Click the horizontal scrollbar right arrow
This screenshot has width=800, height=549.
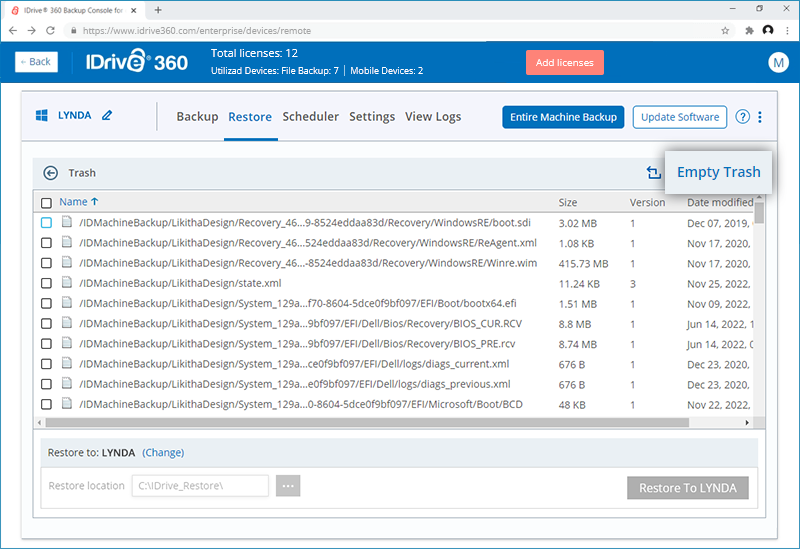pyautogui.click(x=747, y=422)
